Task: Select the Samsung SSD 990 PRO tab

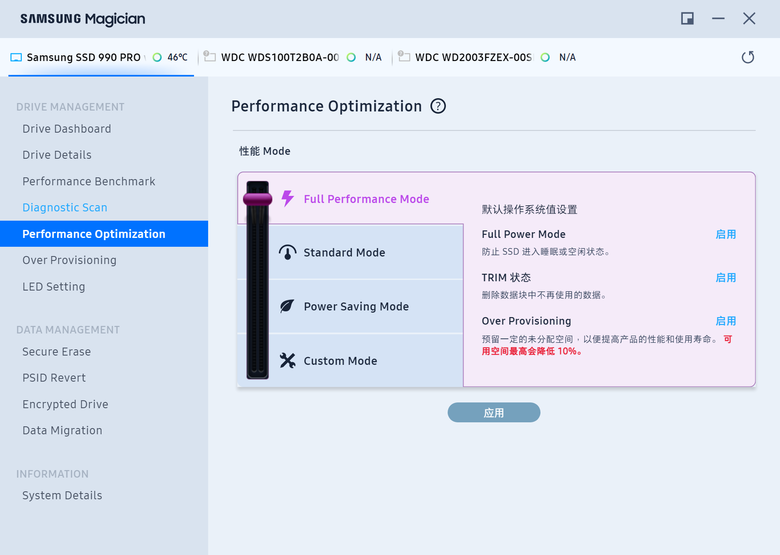Action: click(x=101, y=57)
